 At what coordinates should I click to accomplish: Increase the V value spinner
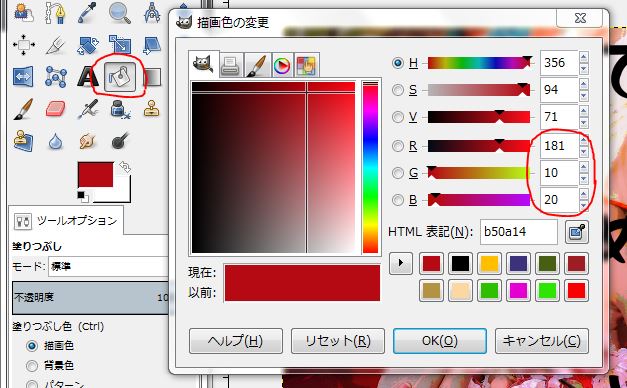point(584,111)
